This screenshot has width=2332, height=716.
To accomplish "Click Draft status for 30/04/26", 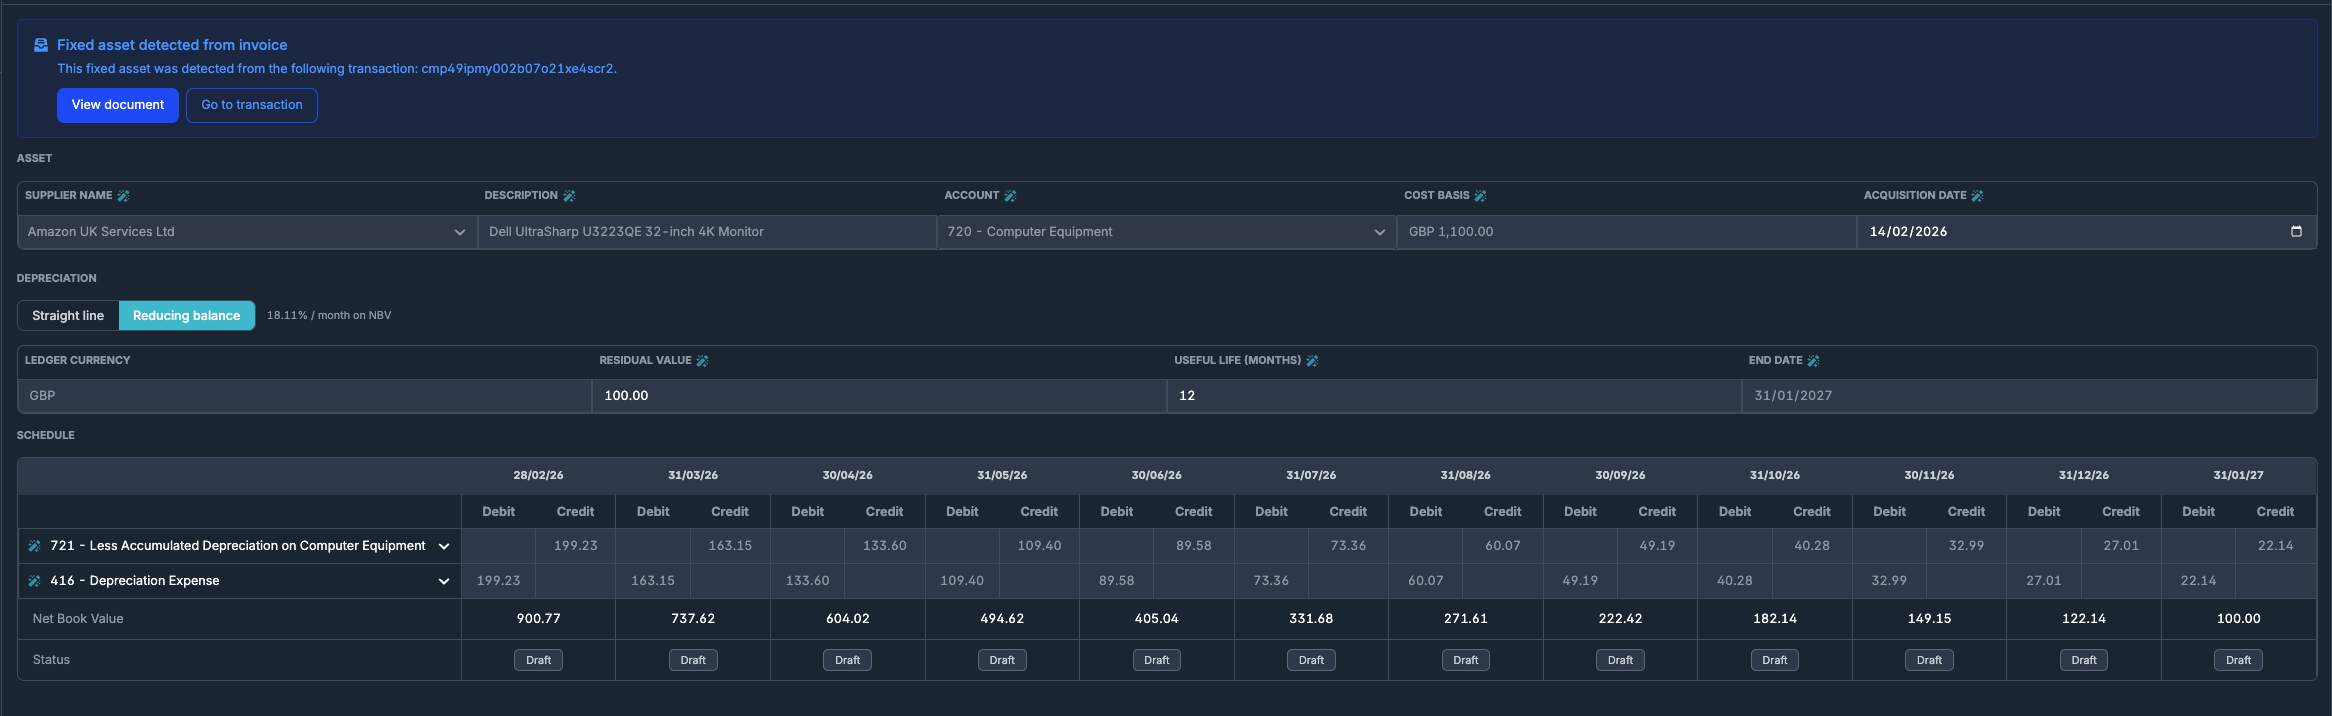I will [x=848, y=660].
